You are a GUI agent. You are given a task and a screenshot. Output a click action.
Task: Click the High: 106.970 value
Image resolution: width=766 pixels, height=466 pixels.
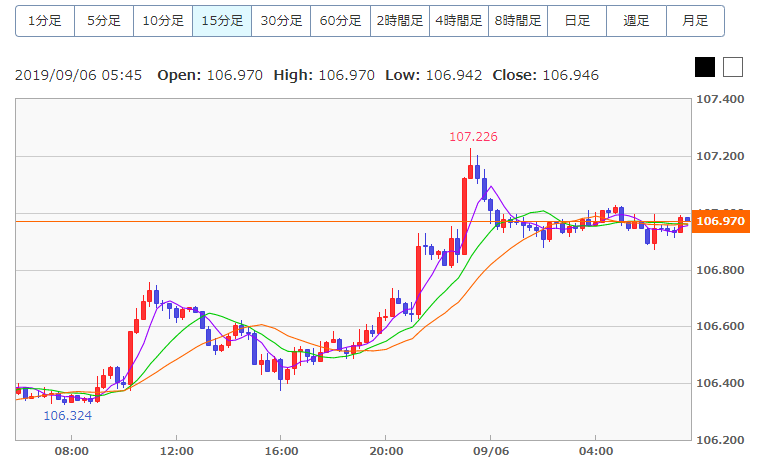324,75
